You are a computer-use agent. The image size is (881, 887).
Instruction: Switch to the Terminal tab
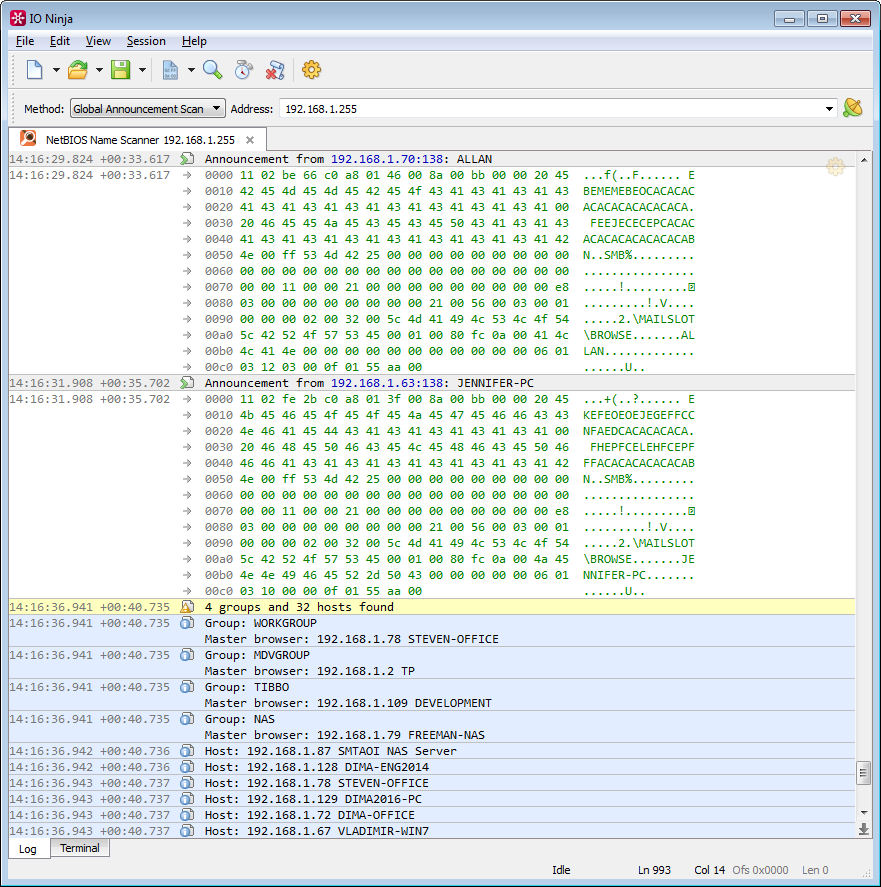pos(79,848)
